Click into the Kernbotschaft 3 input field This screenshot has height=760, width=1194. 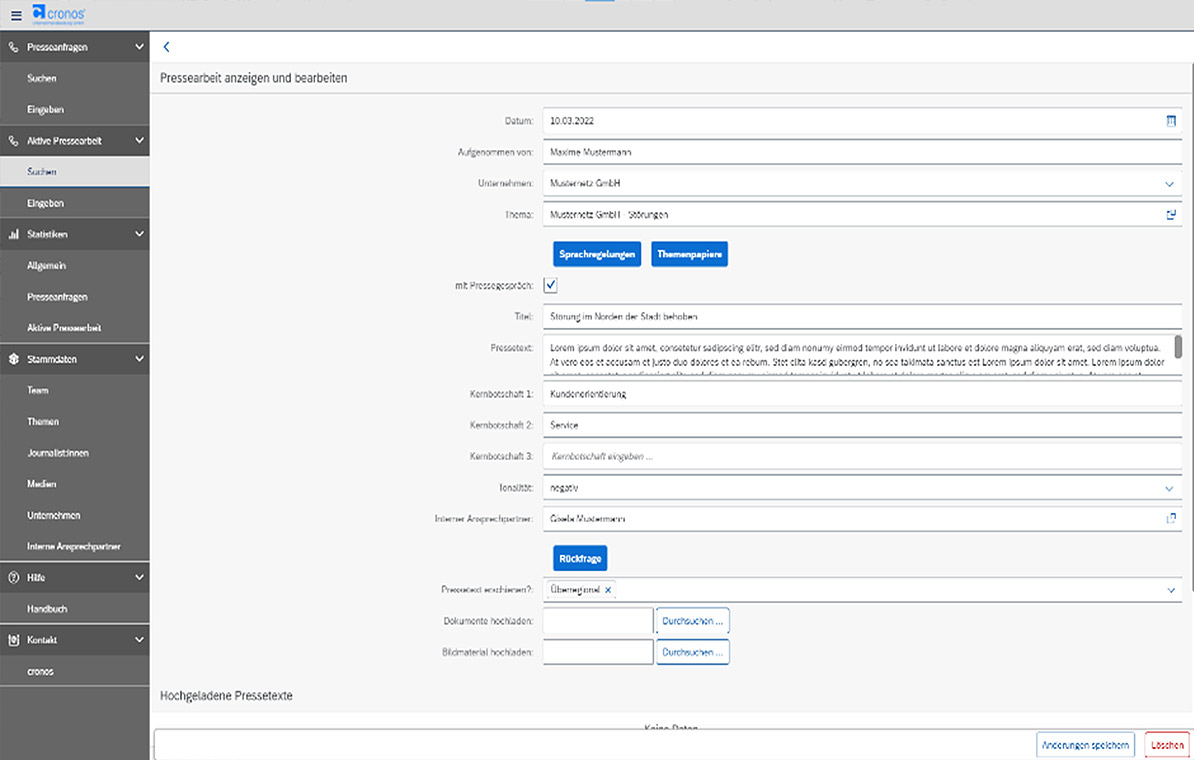pos(860,456)
